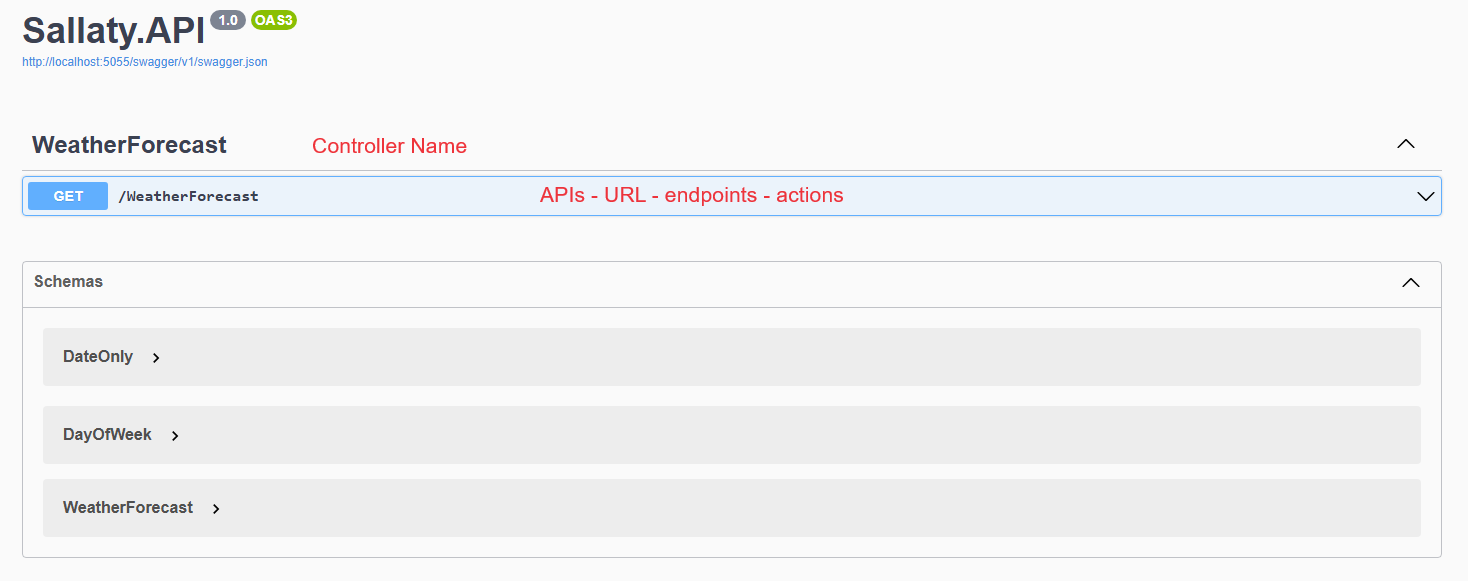
Task: Select the DateOnly schema name
Action: (98, 357)
